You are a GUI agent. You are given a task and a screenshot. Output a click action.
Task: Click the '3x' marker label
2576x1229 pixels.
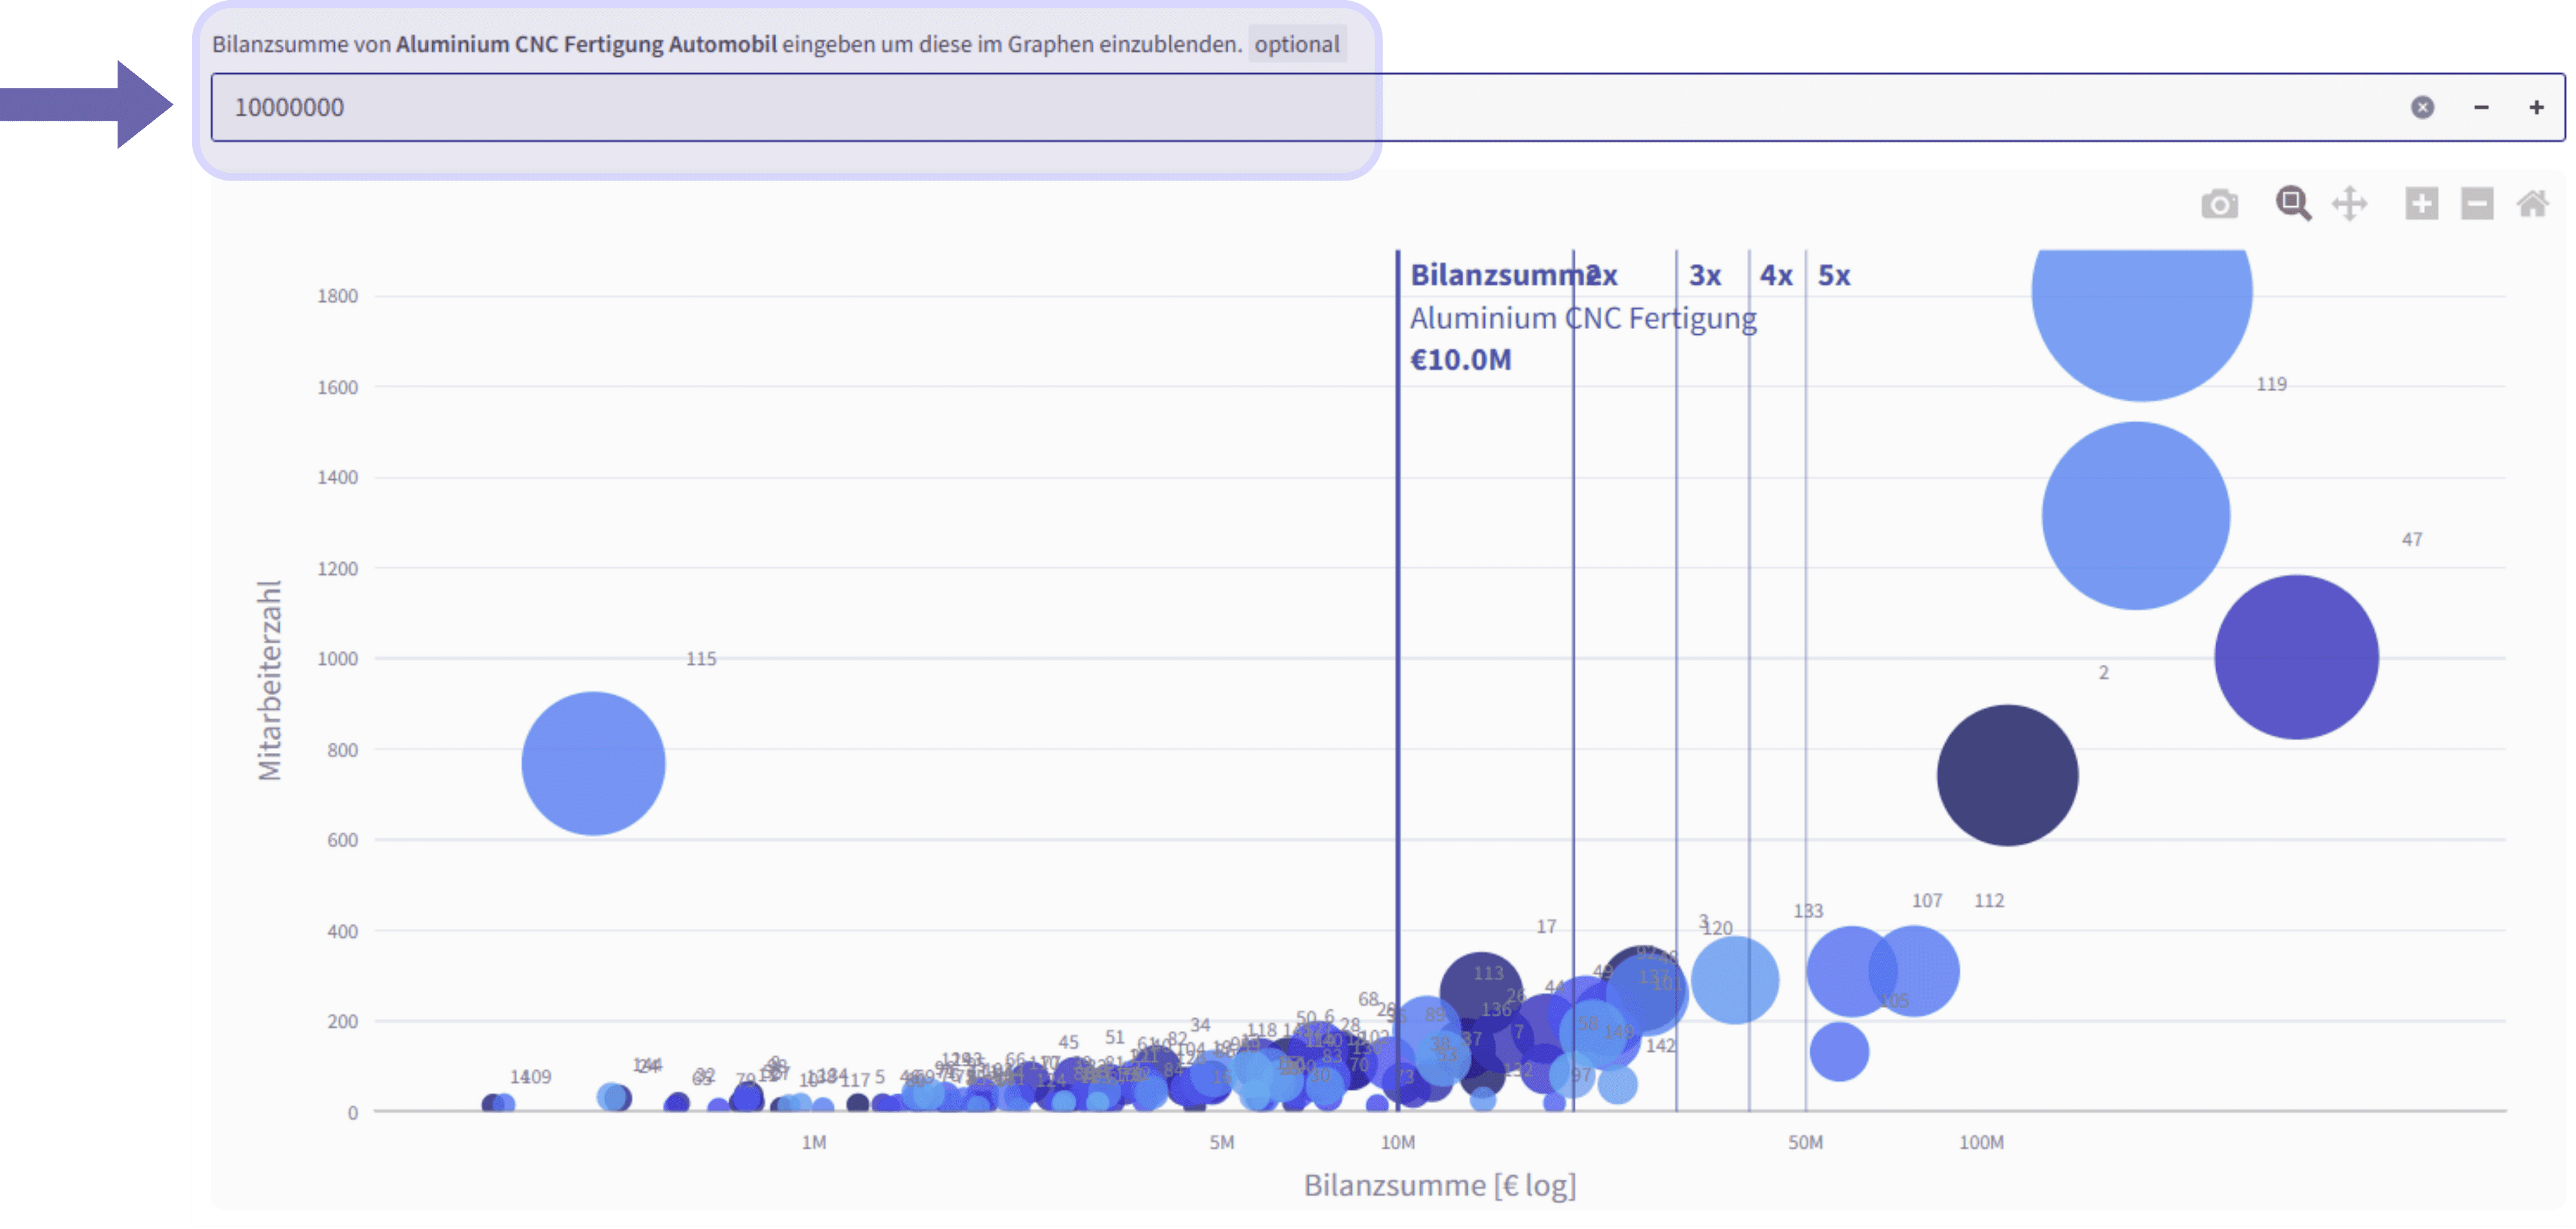(x=1705, y=276)
